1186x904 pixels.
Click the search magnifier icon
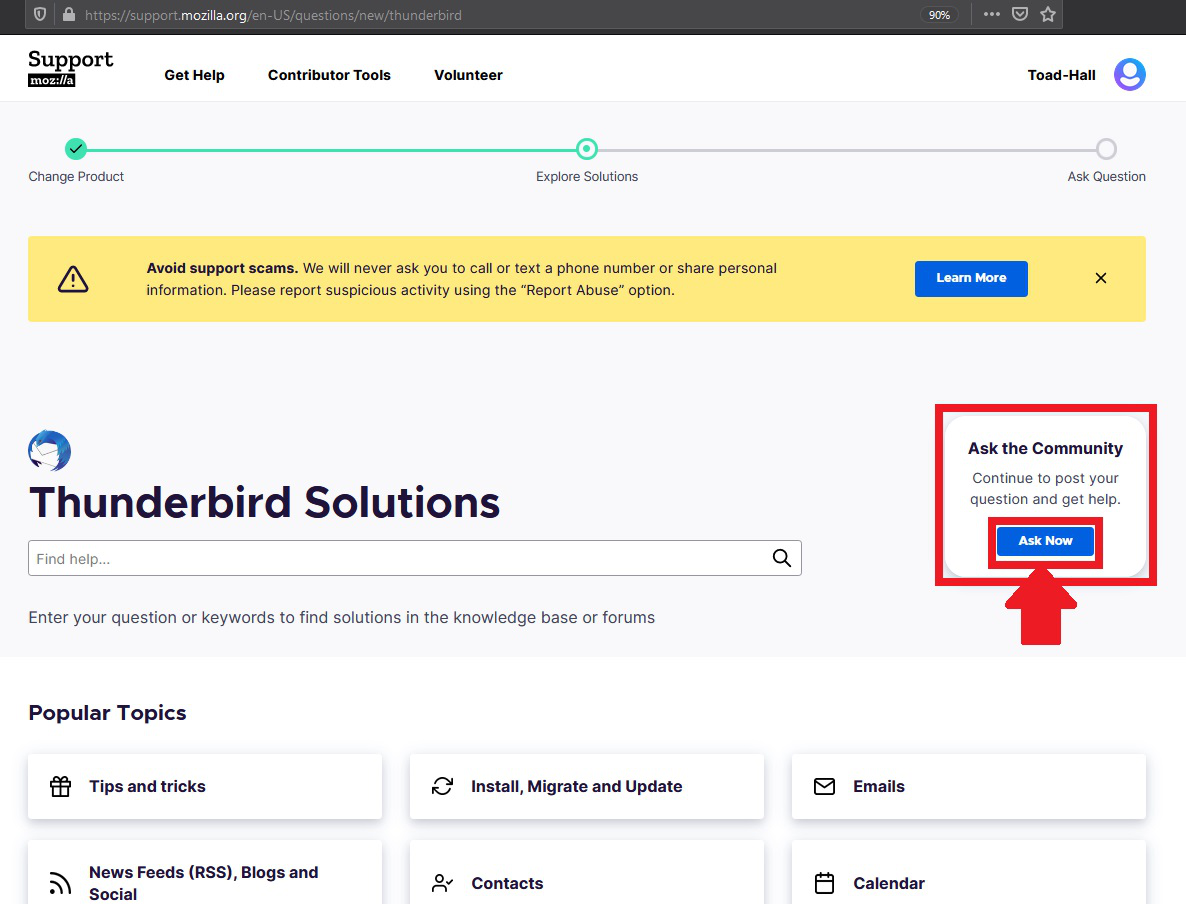pyautogui.click(x=781, y=558)
